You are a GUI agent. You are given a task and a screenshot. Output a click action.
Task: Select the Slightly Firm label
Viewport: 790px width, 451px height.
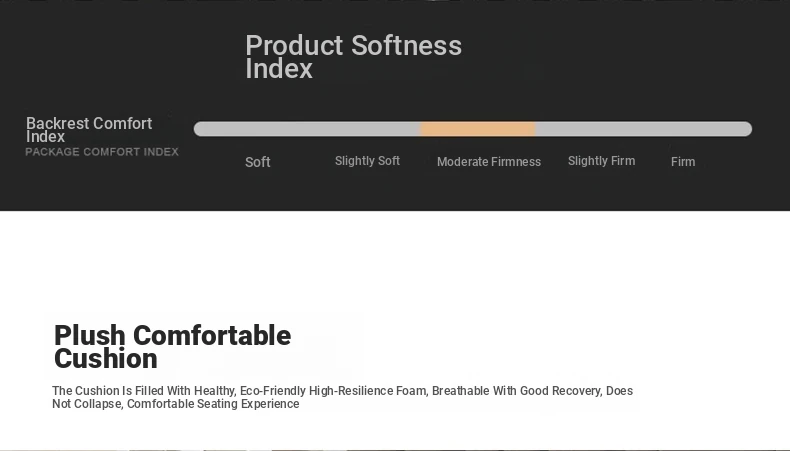pyautogui.click(x=601, y=161)
